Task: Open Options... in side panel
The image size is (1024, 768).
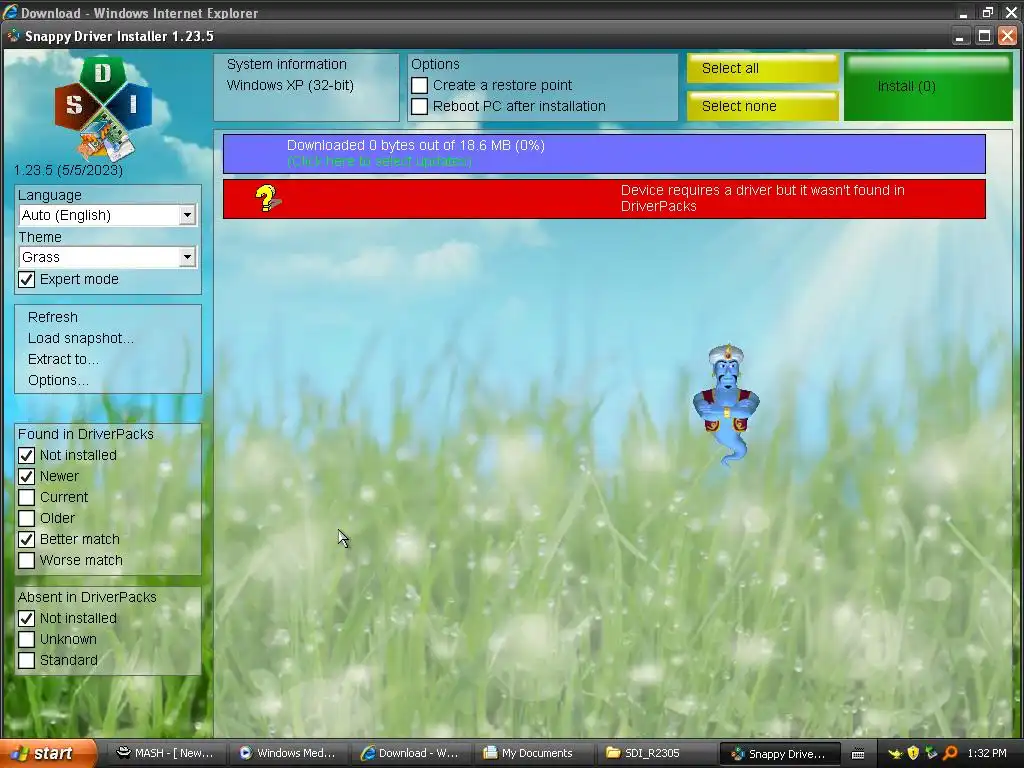Action: point(58,380)
